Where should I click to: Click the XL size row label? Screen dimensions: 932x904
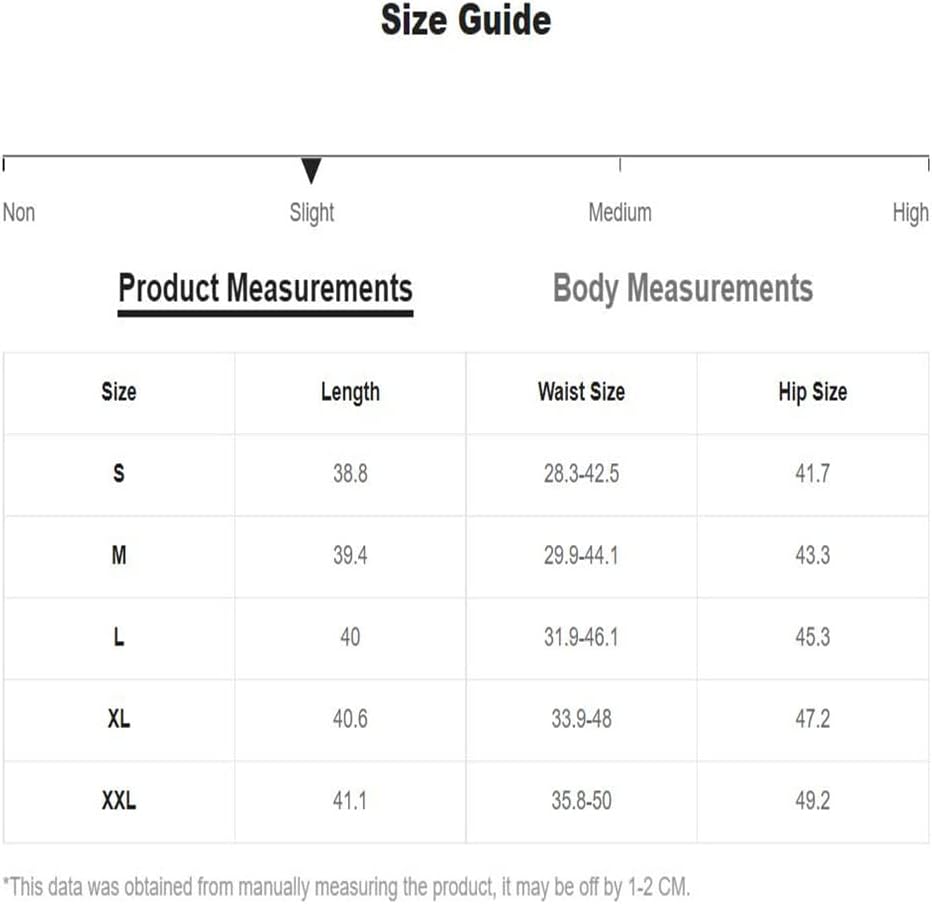pyautogui.click(x=119, y=719)
